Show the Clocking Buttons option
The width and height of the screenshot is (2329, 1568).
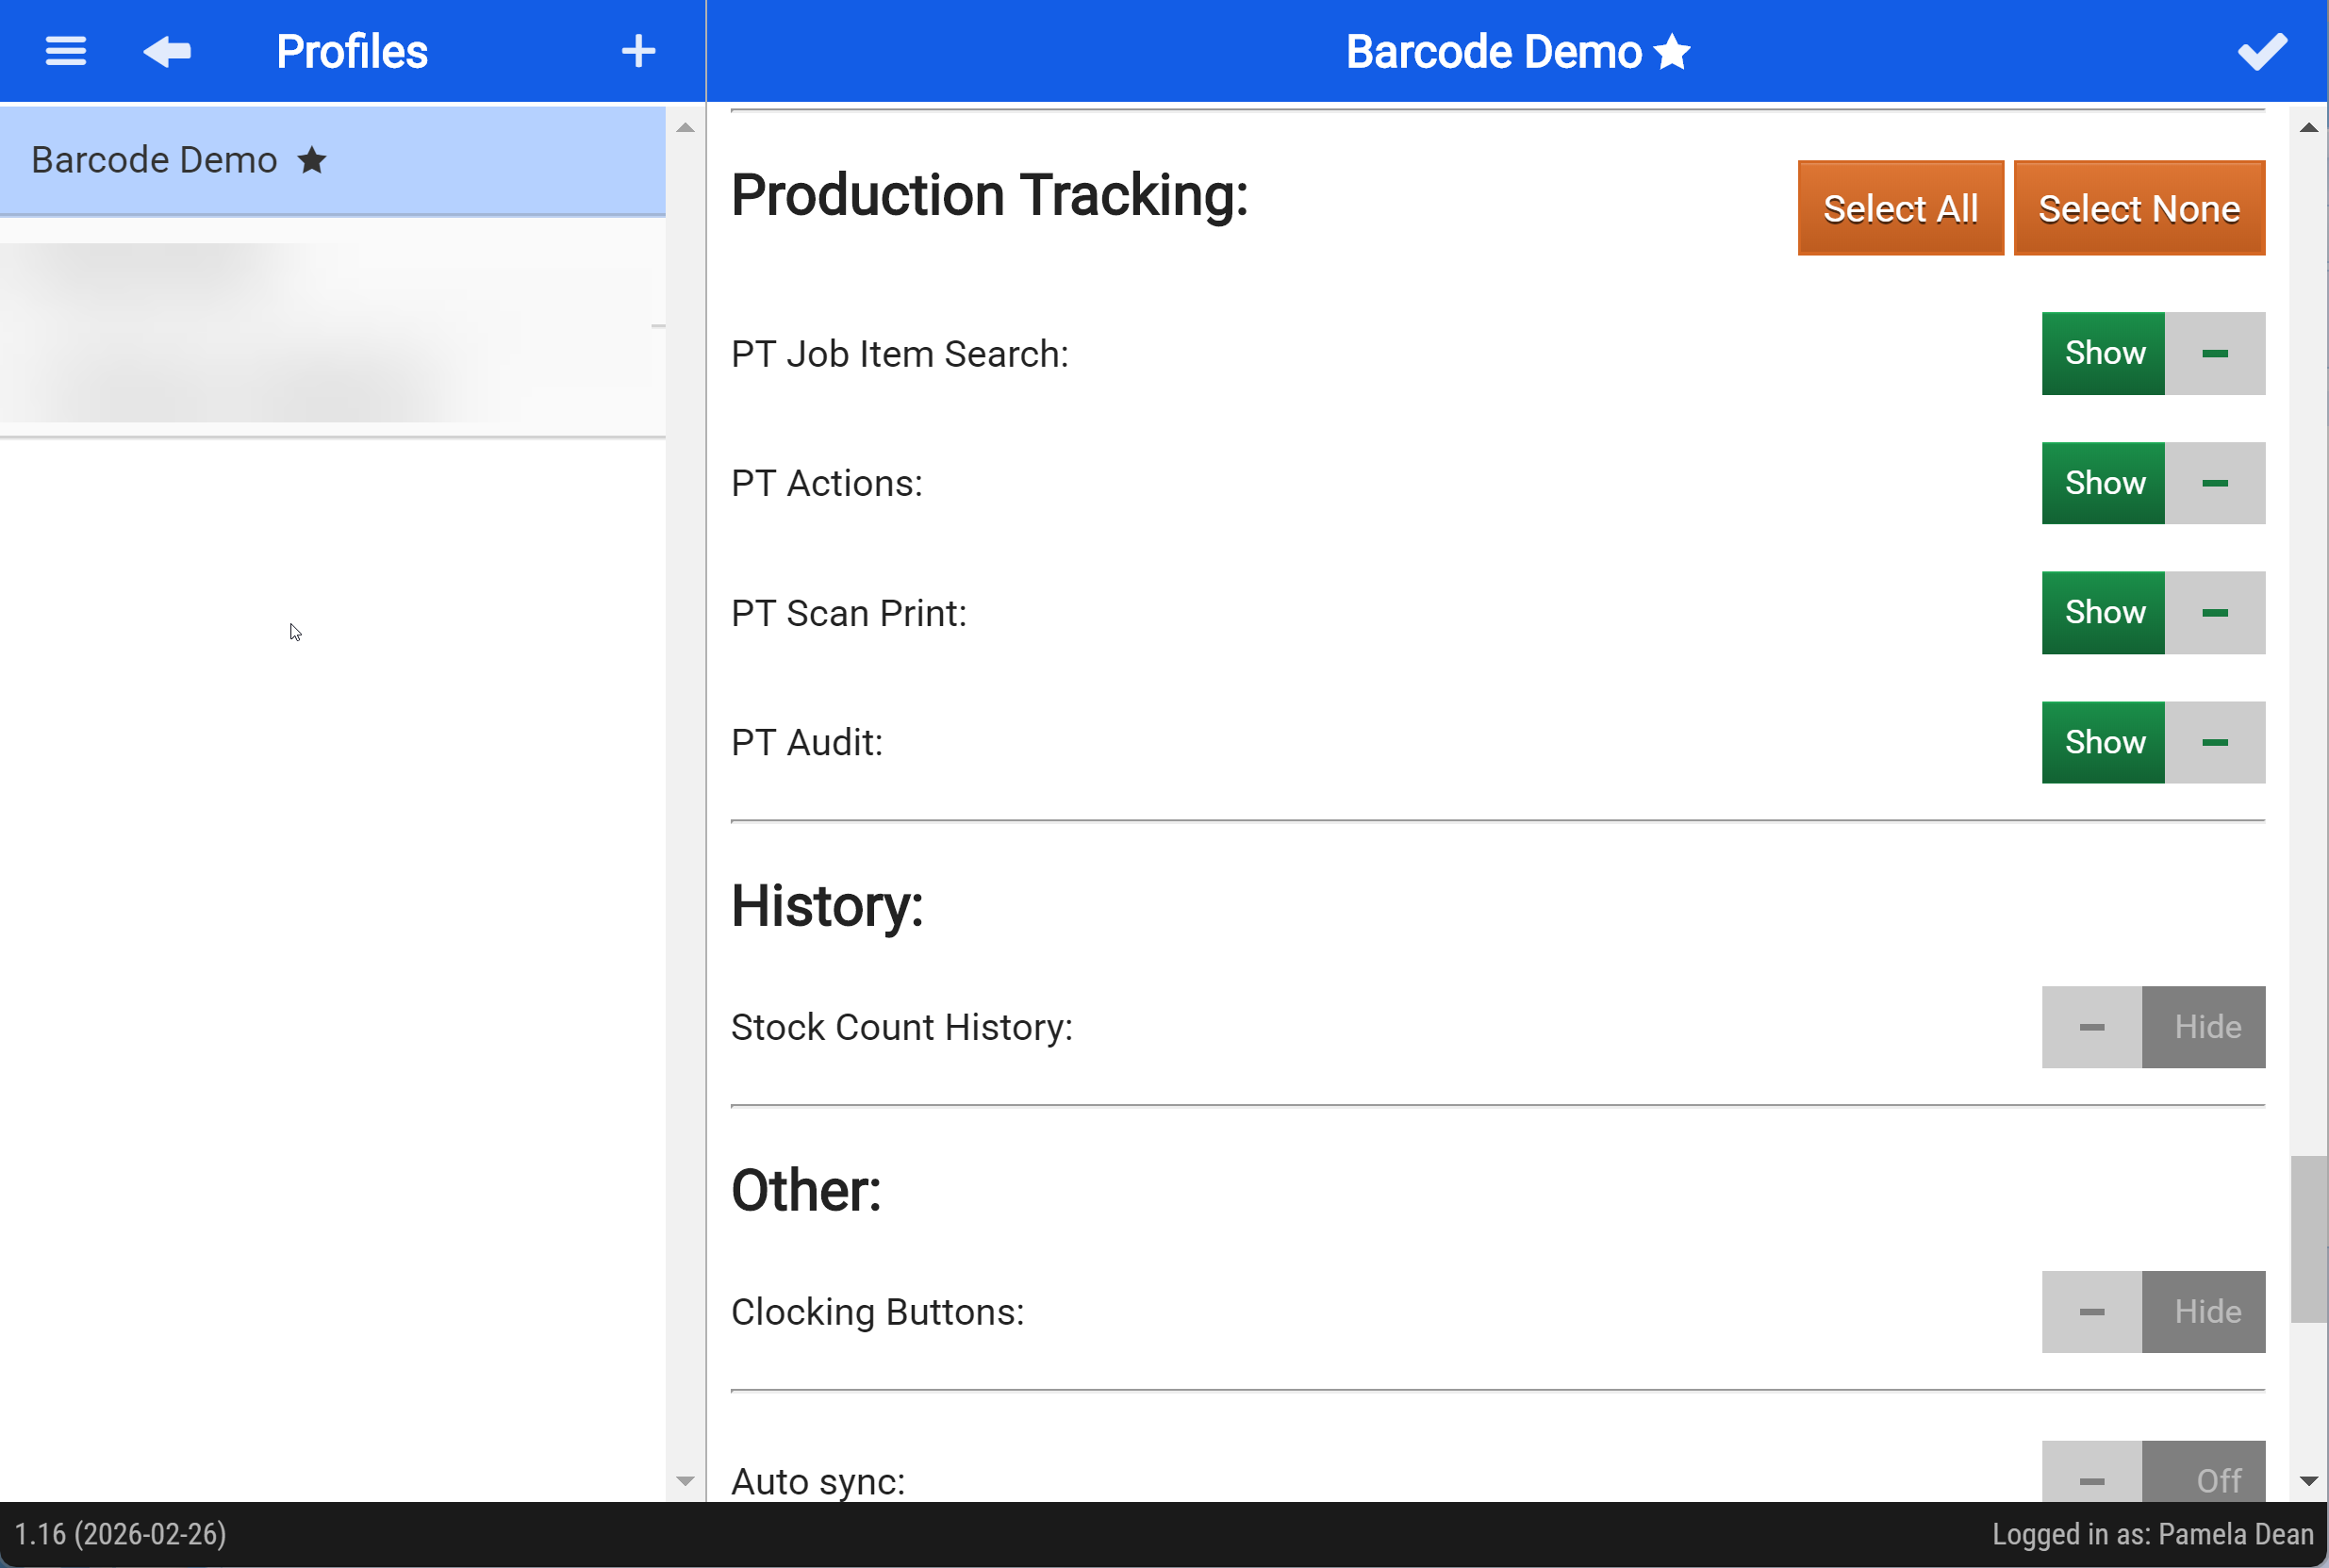[x=2153, y=1312]
